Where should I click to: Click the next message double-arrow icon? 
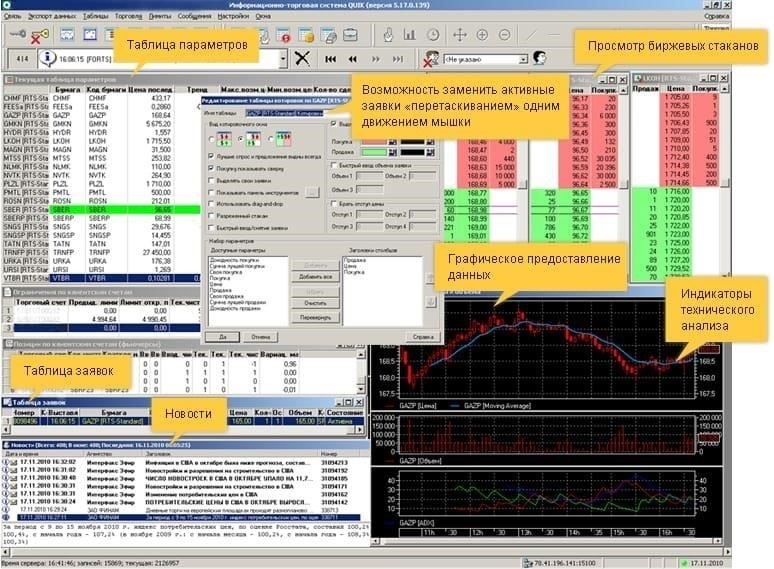point(376,59)
